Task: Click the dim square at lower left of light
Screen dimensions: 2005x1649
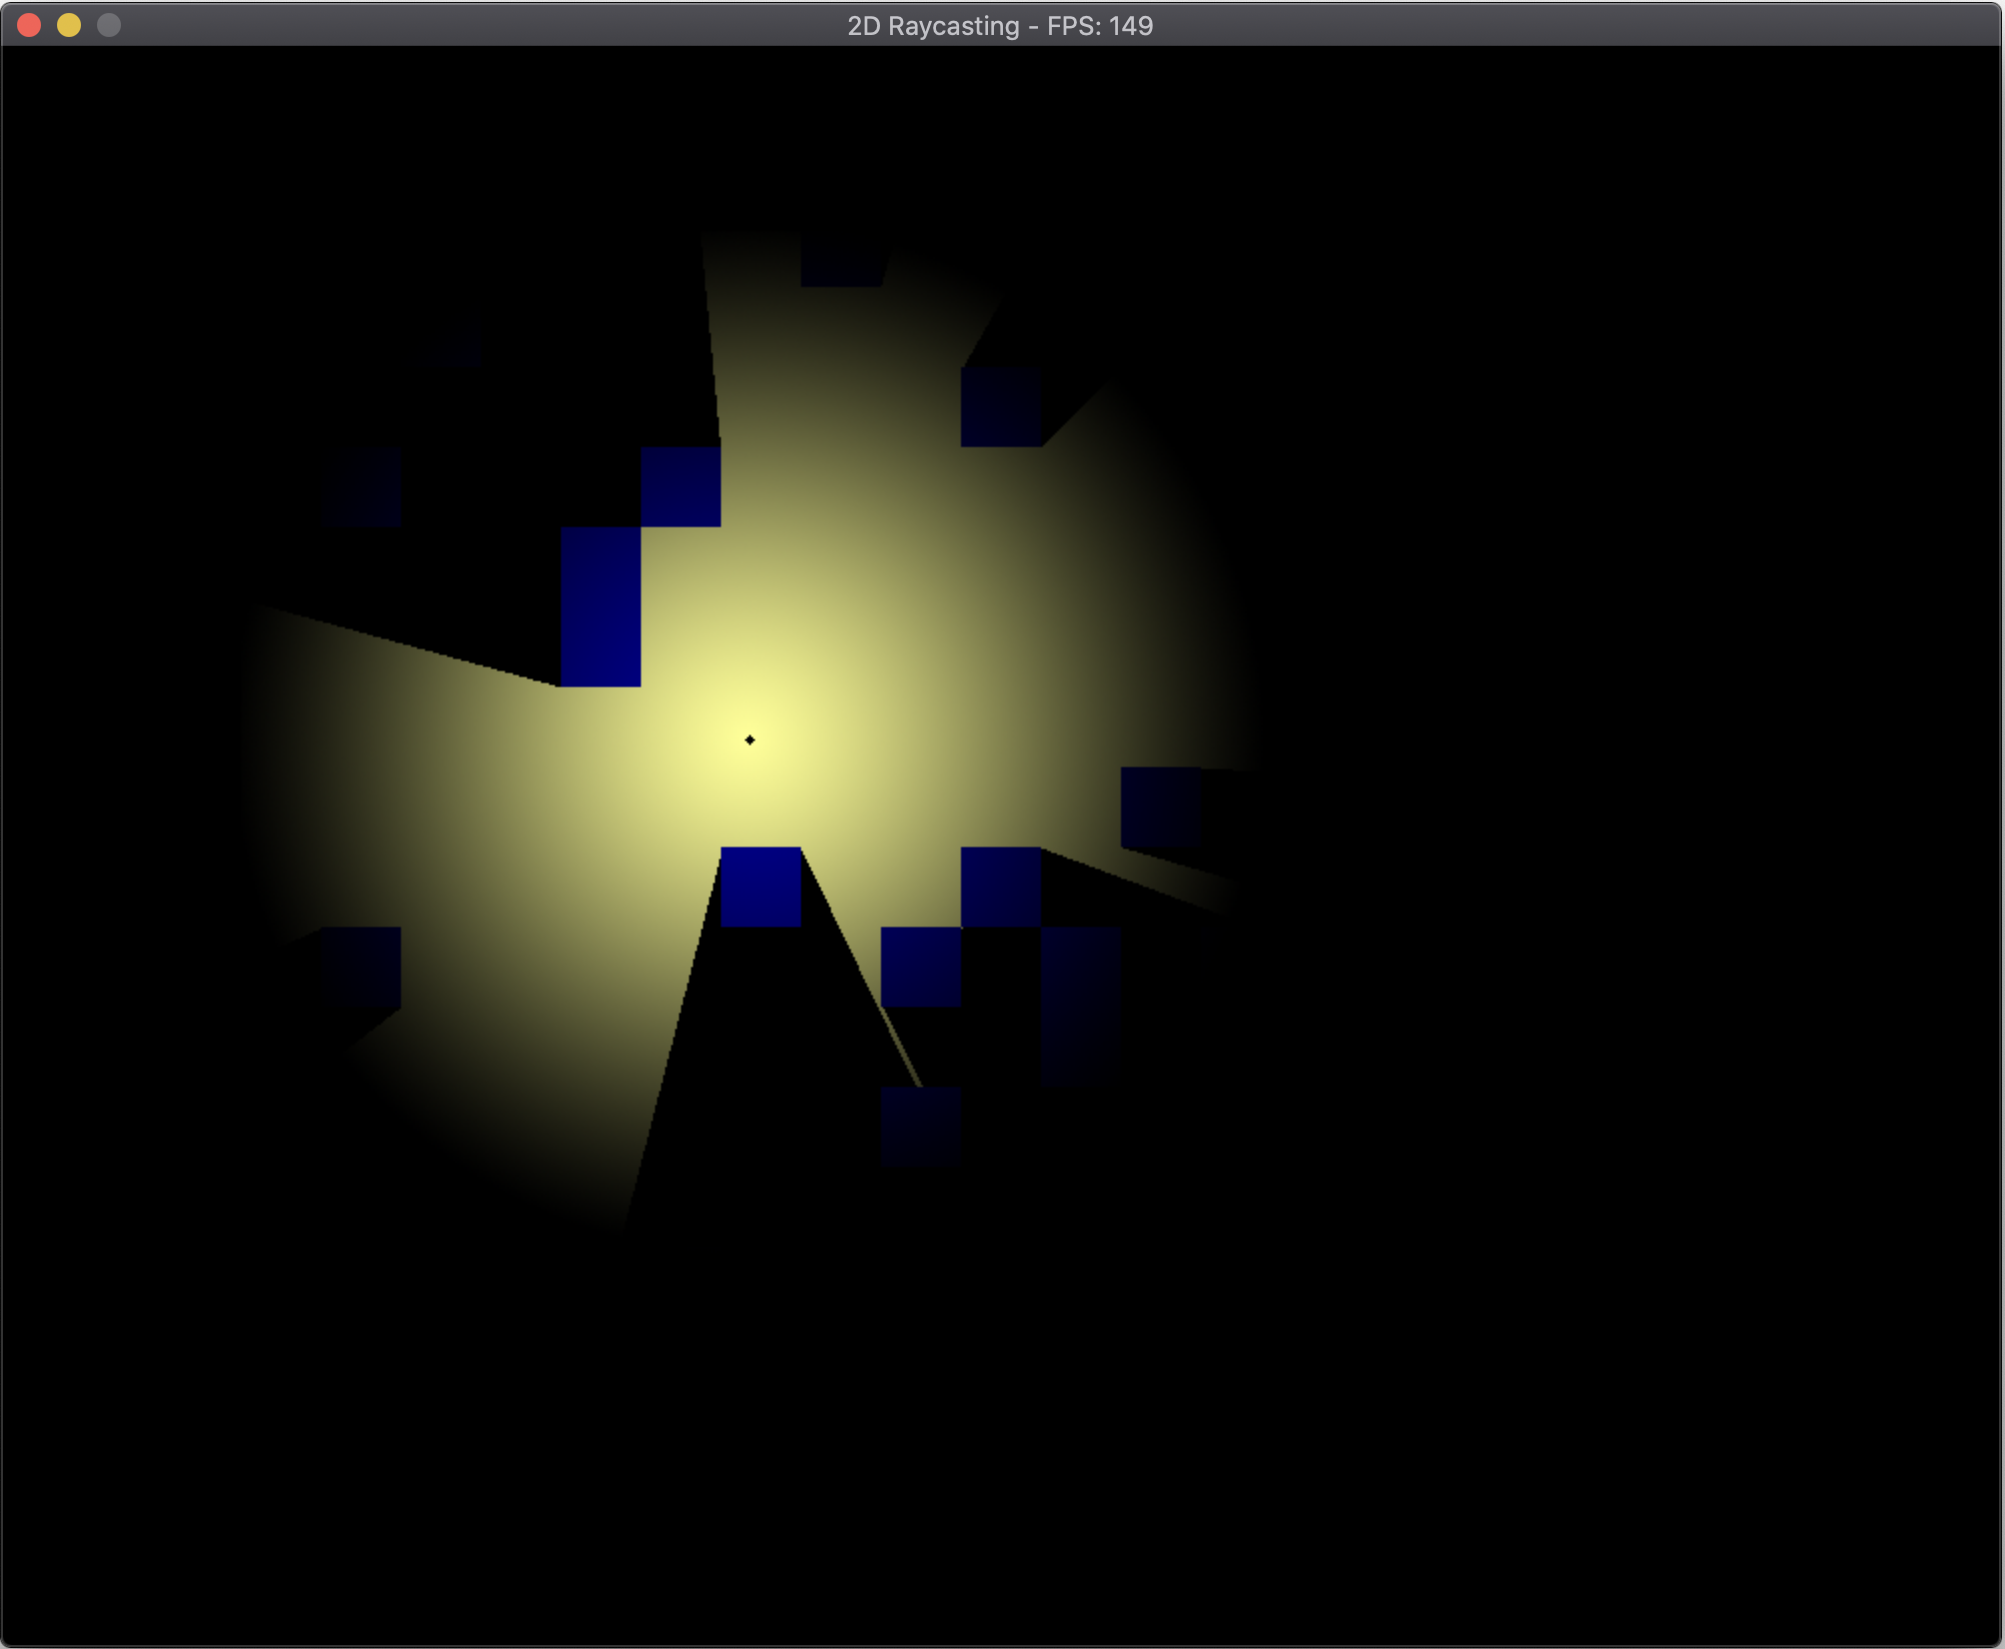Action: [361, 967]
